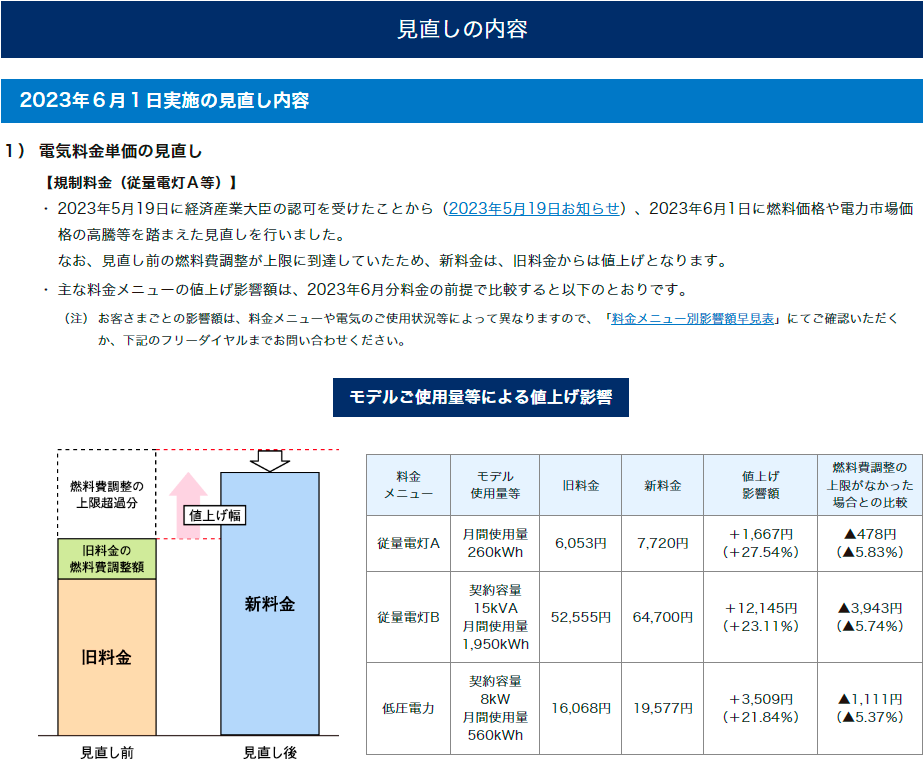Click the 2023年6月1日実施の見直し内容 heading
Image resolution: width=924 pixels, height=780 pixels.
pyautogui.click(x=462, y=101)
